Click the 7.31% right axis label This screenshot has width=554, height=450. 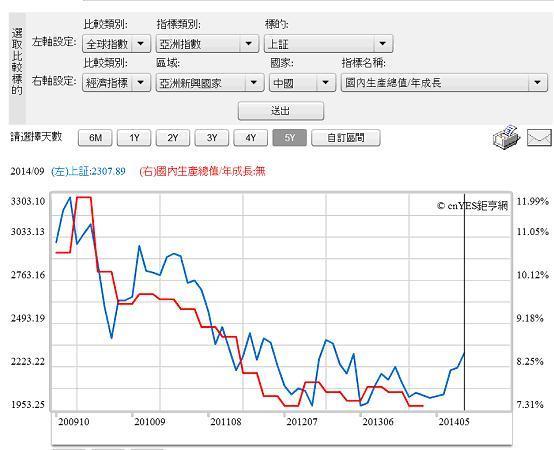click(530, 404)
